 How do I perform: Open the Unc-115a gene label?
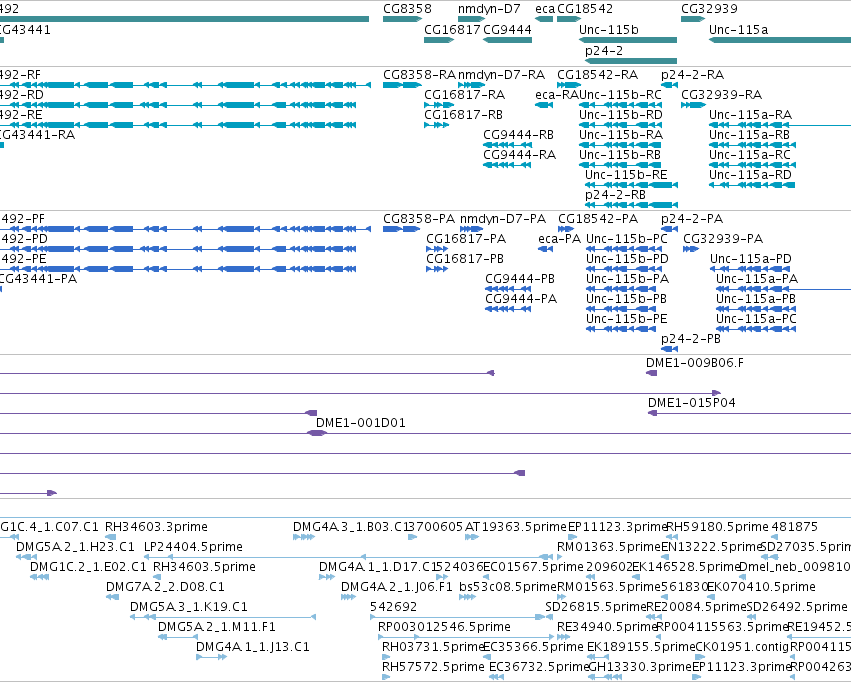[x=738, y=29]
